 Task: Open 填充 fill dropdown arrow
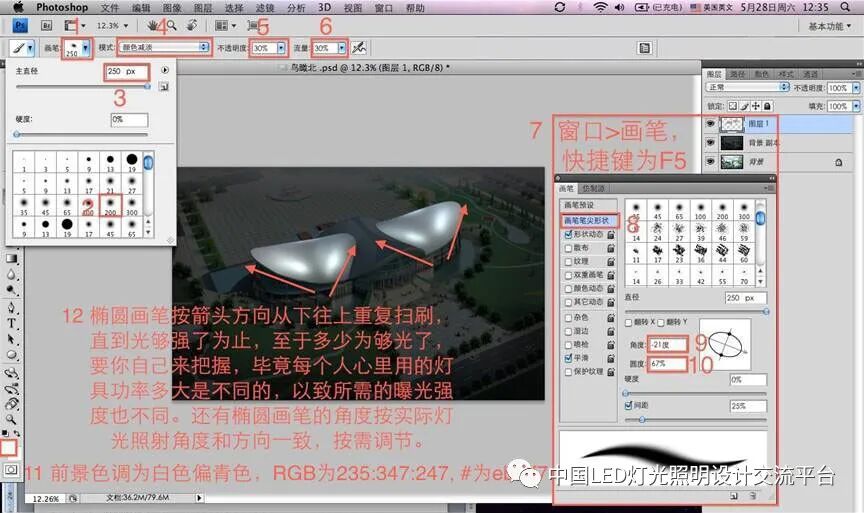856,106
